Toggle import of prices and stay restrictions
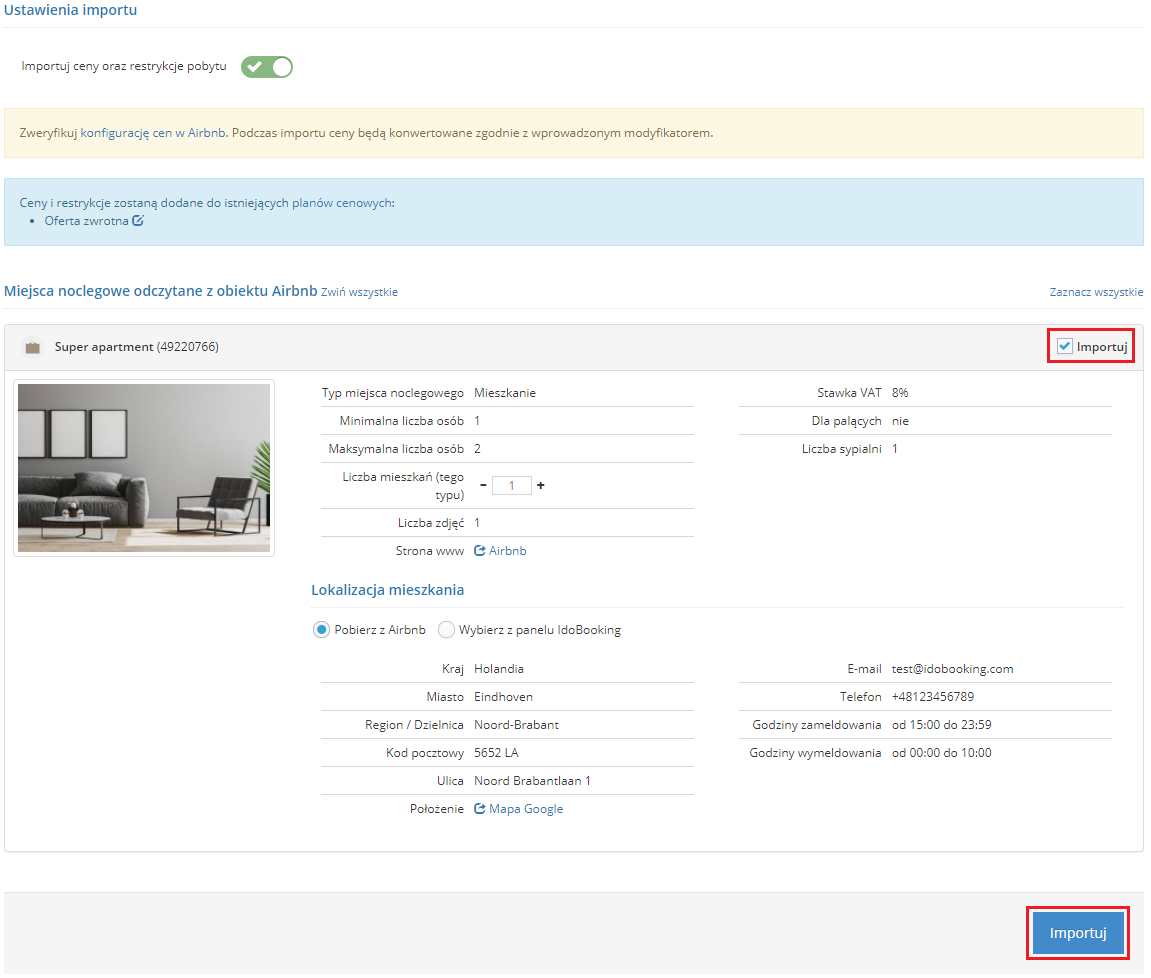Screen dimensions: 1151x978 point(267,67)
